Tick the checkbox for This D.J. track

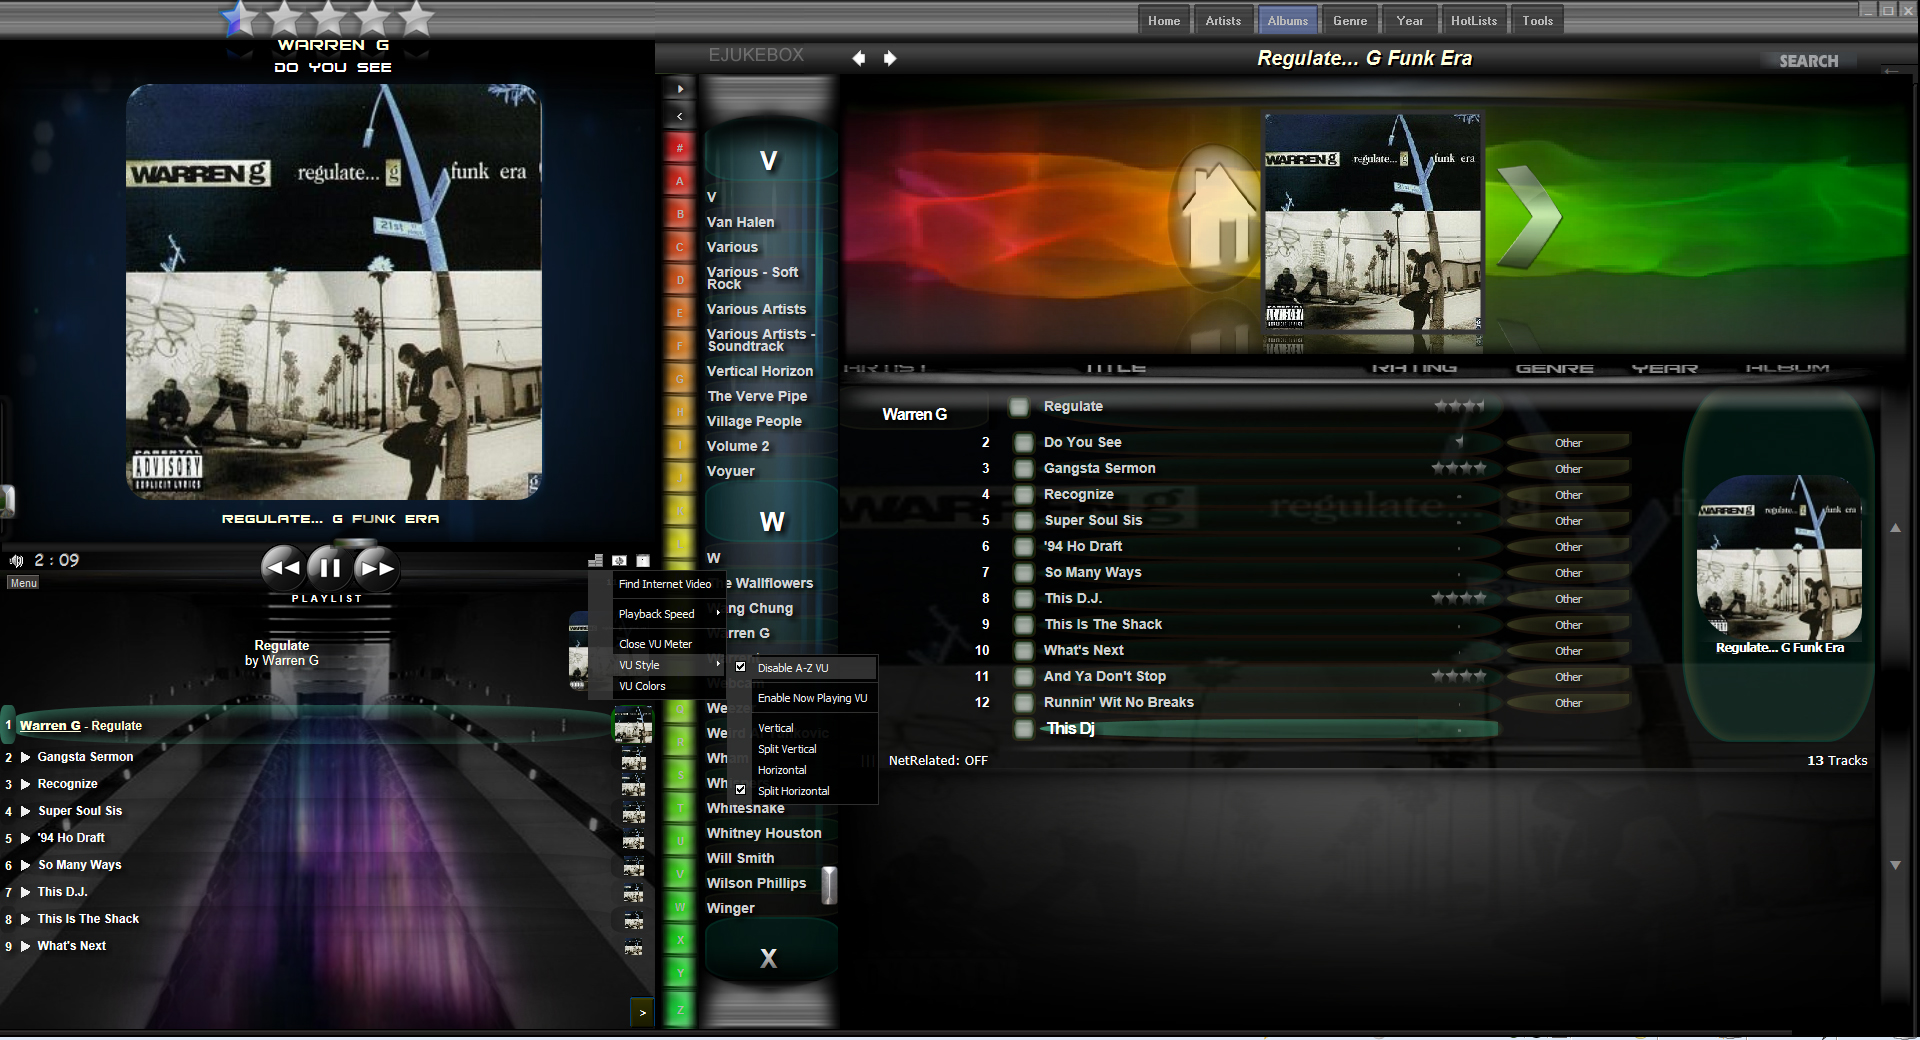(x=1024, y=598)
